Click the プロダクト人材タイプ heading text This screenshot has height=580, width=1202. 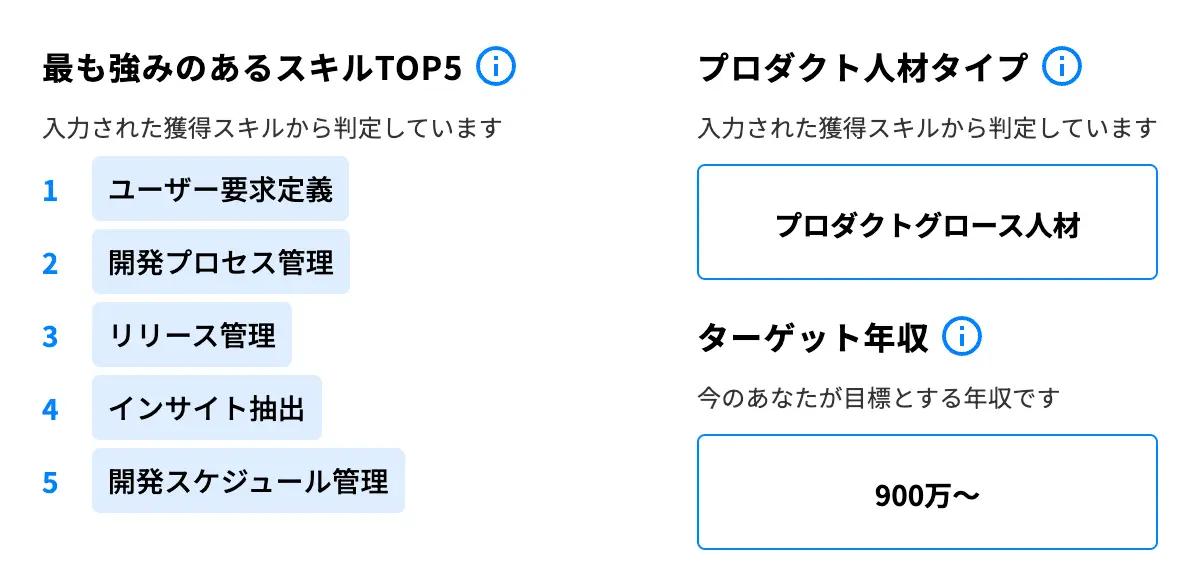pos(862,68)
